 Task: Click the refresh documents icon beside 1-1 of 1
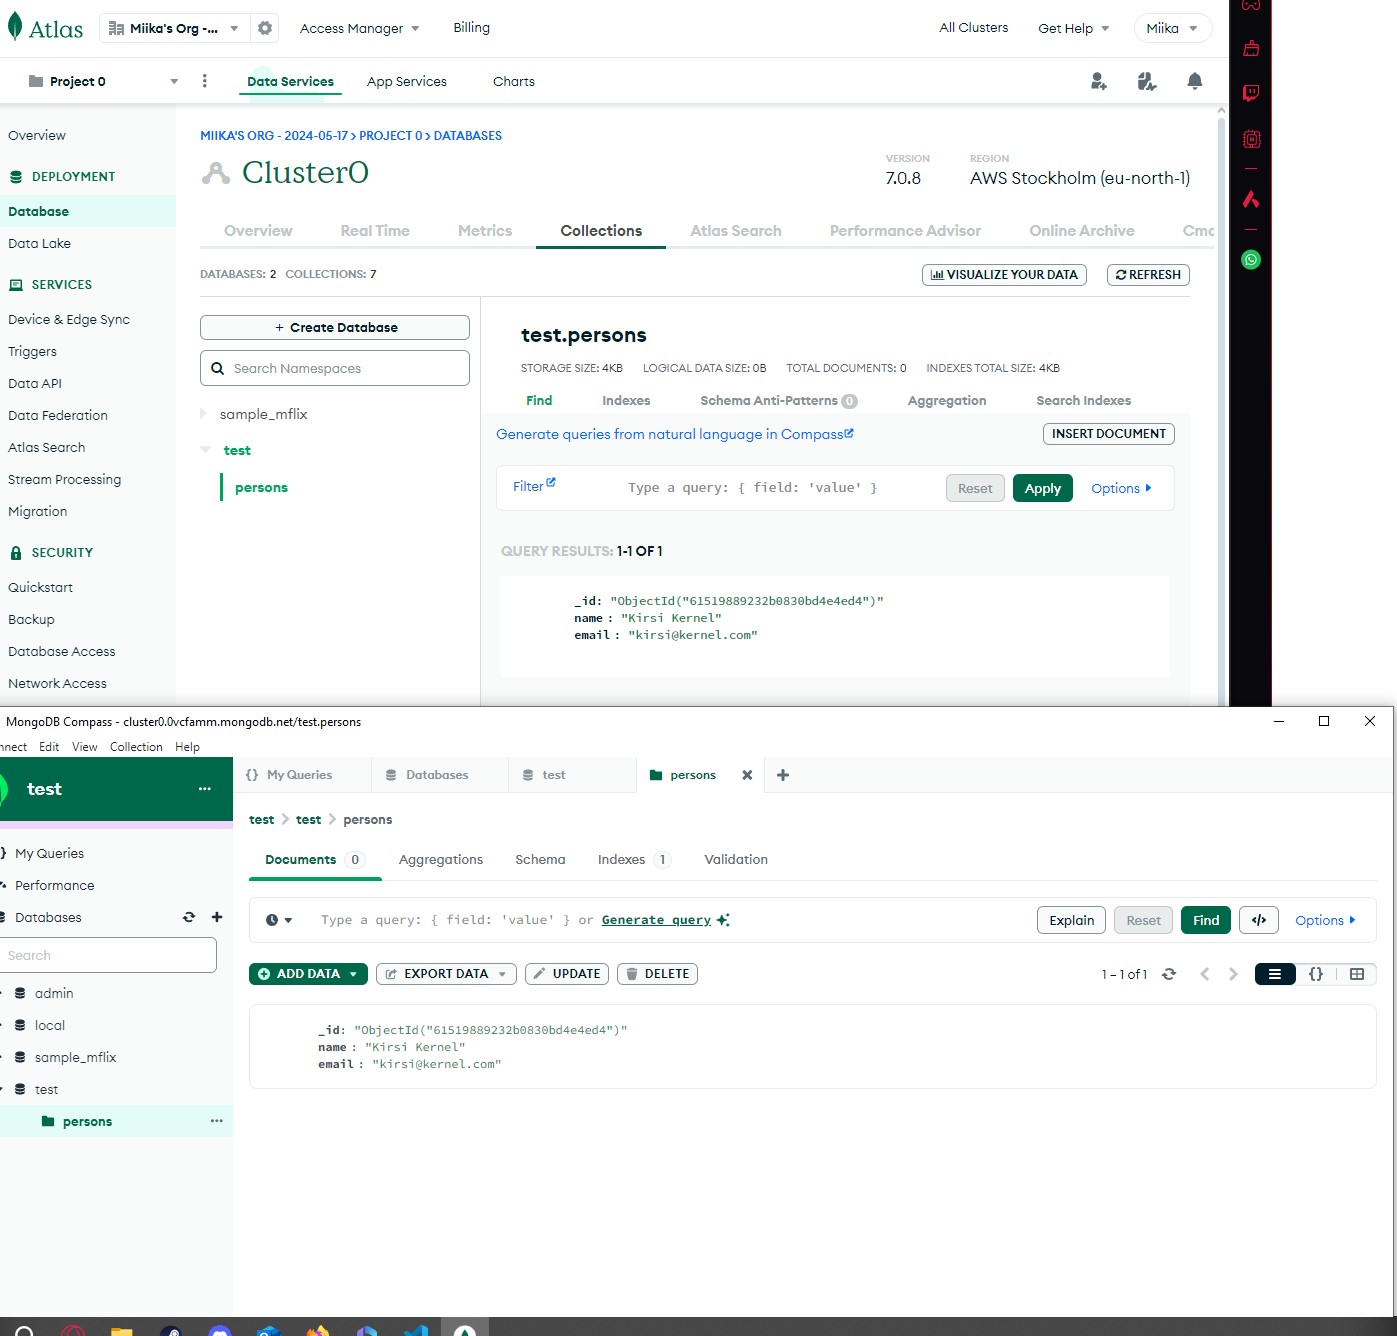(x=1169, y=974)
